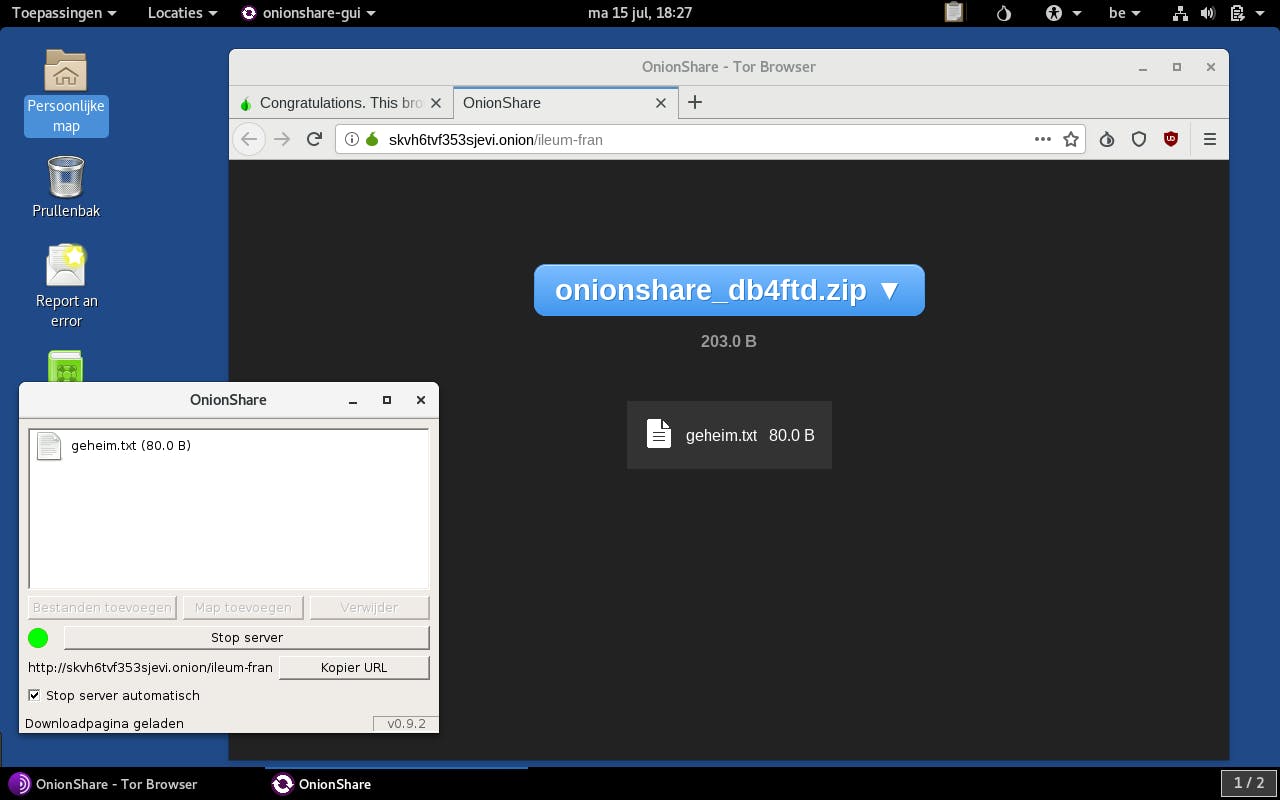Download onionshare_db4ftd.zip via the blue button
The height and width of the screenshot is (800, 1280).
(x=729, y=290)
